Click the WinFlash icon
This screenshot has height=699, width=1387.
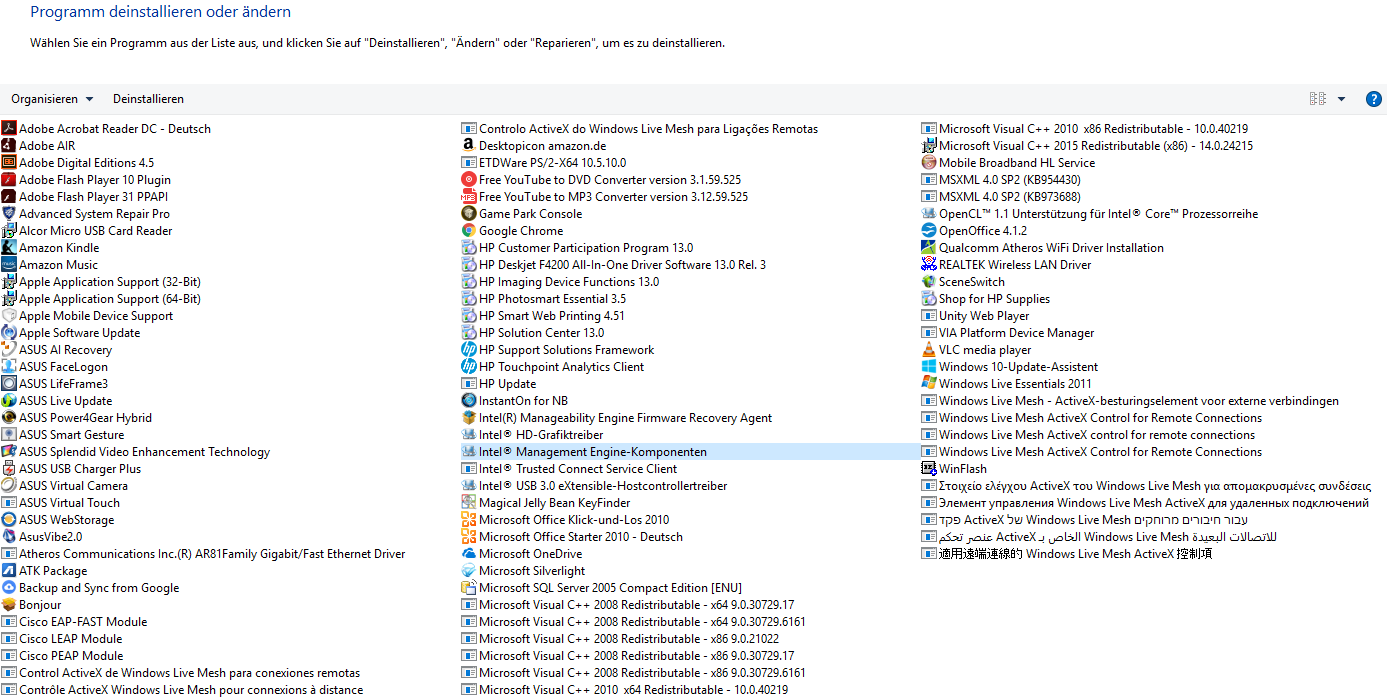click(929, 468)
